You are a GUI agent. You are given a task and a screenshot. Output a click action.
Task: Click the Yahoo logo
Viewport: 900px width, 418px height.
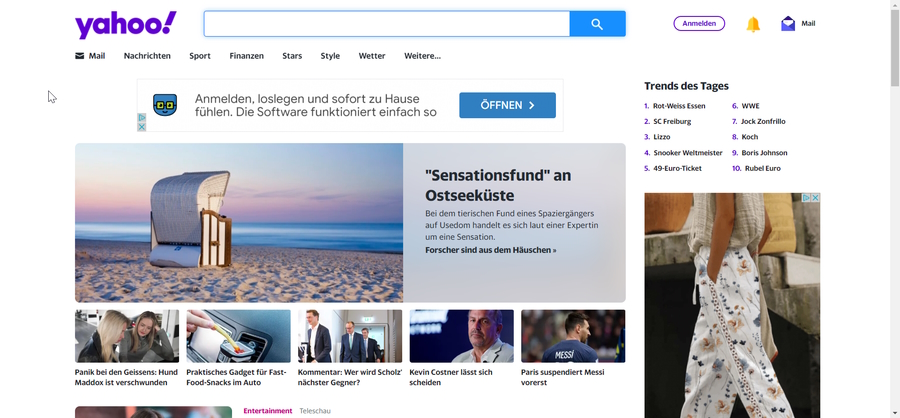[125, 25]
